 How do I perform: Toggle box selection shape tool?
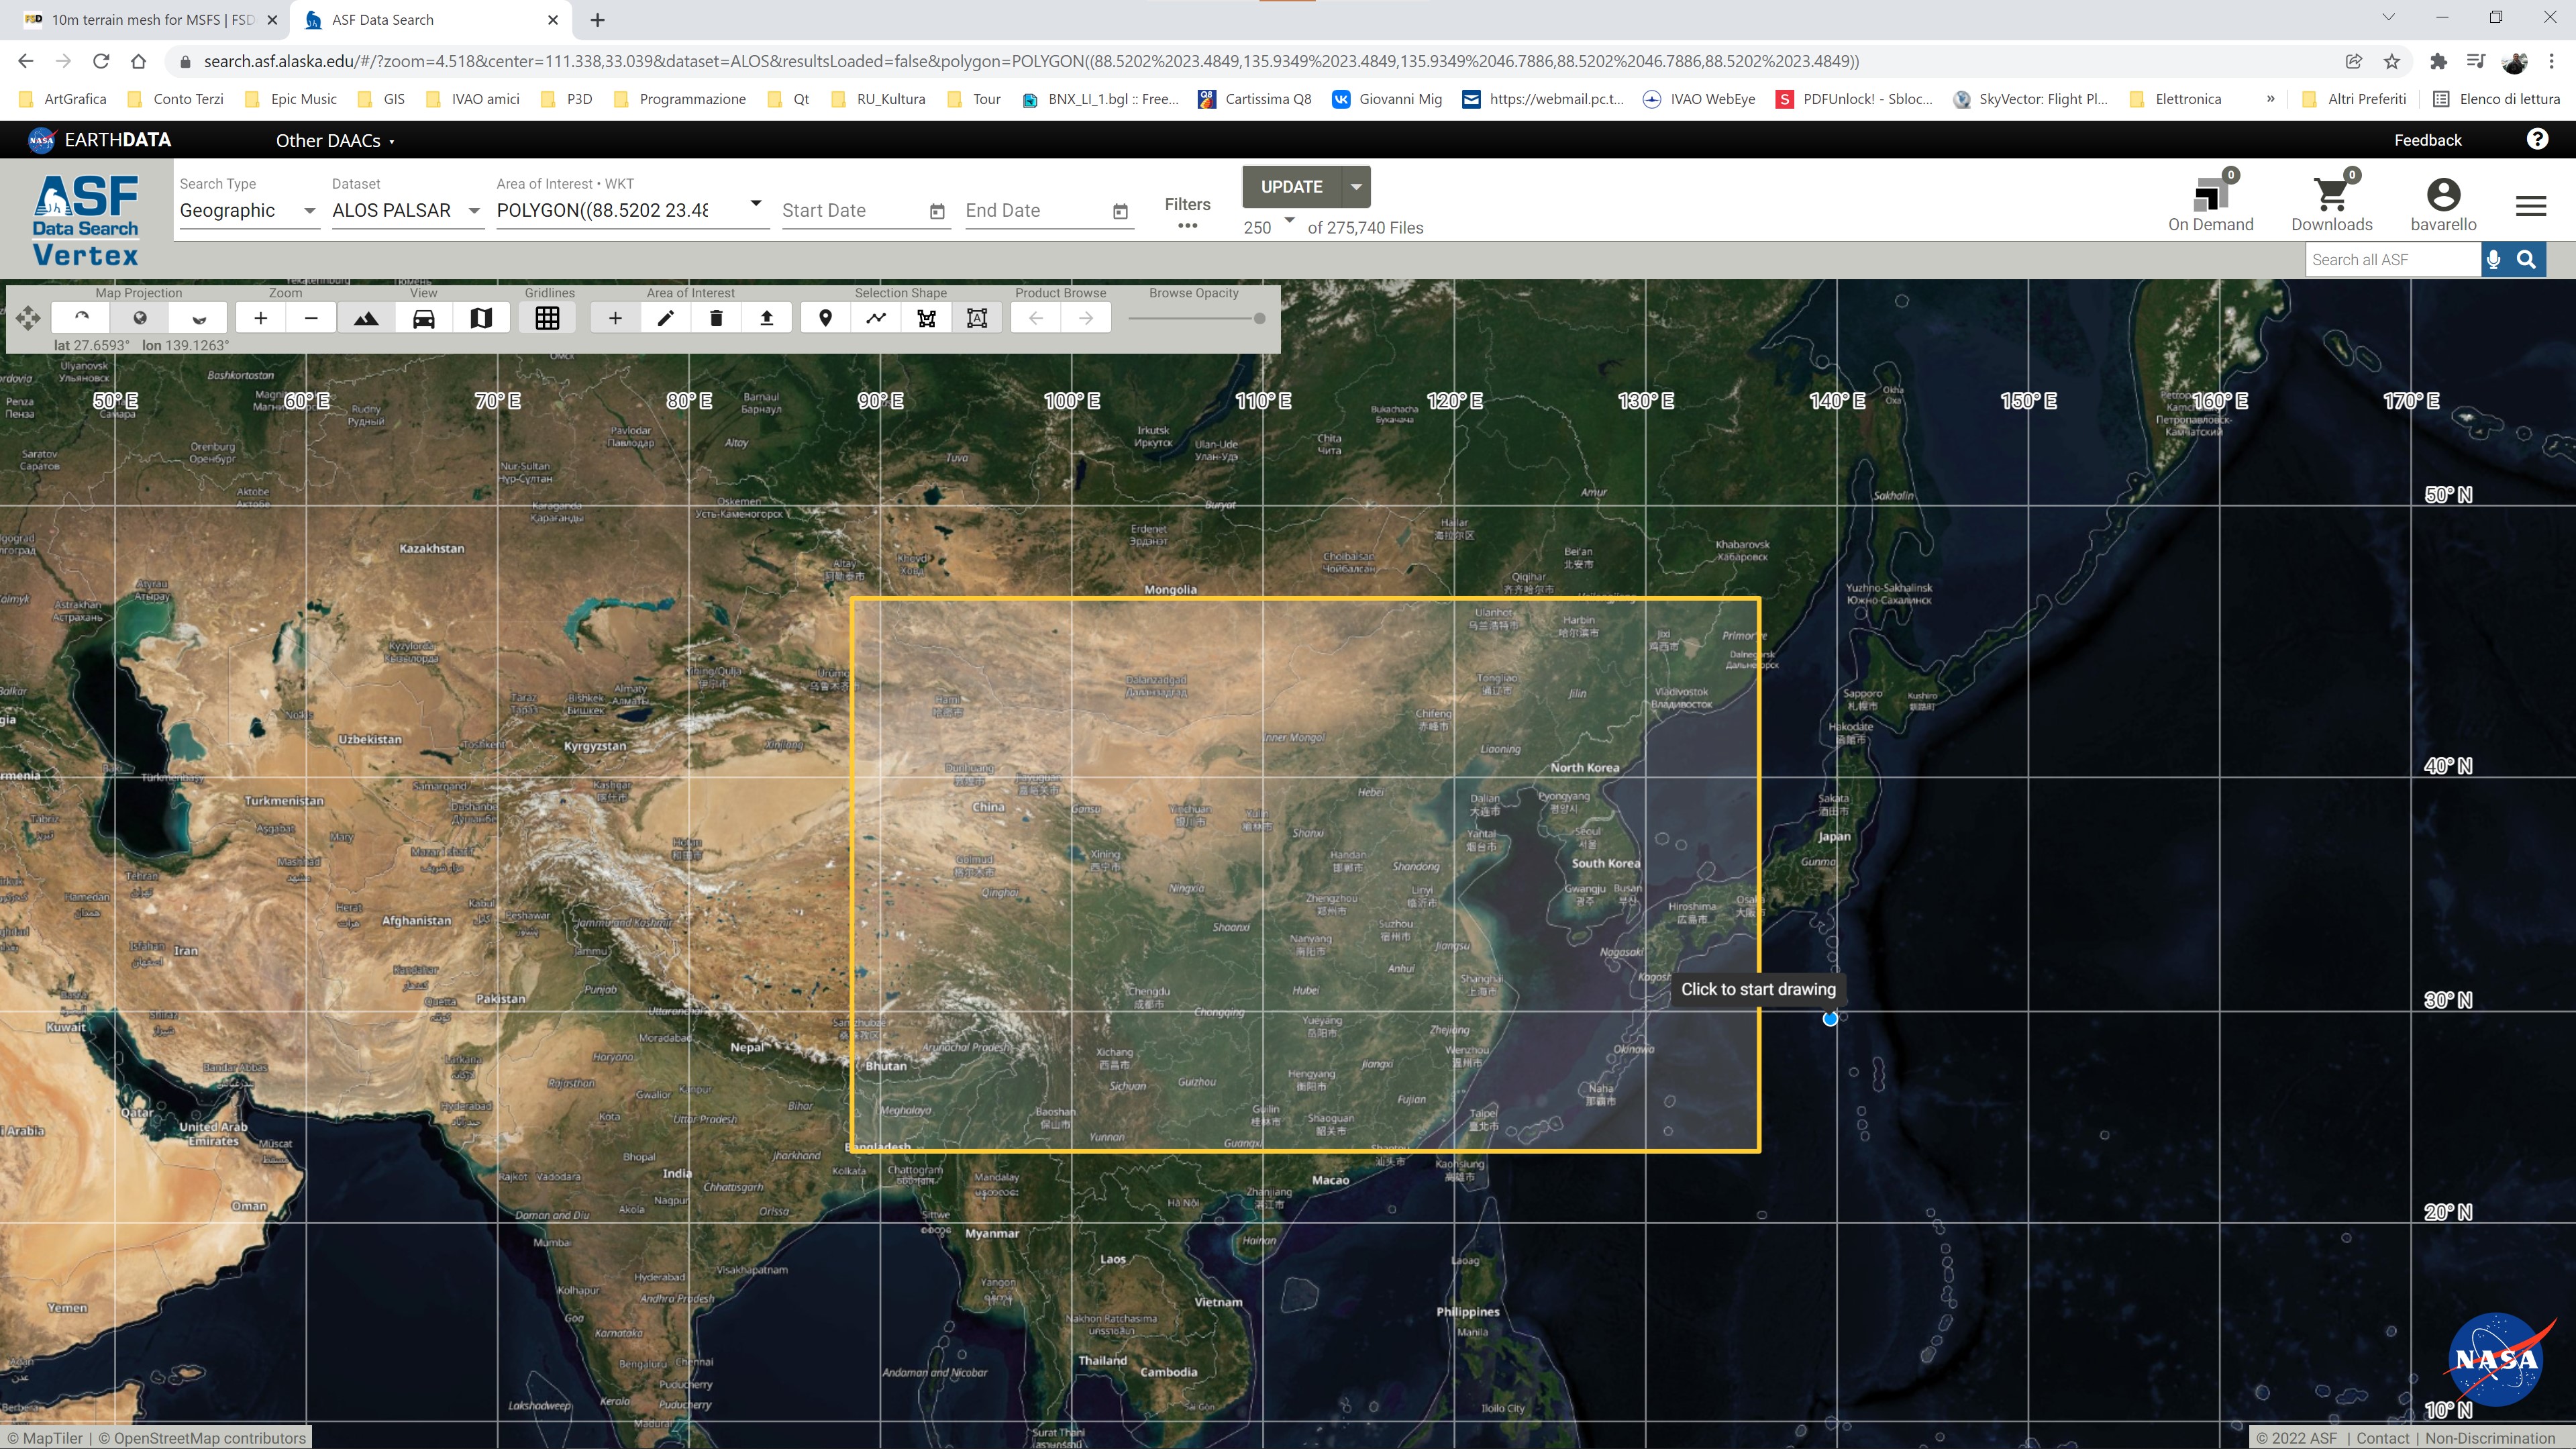pyautogui.click(x=977, y=318)
